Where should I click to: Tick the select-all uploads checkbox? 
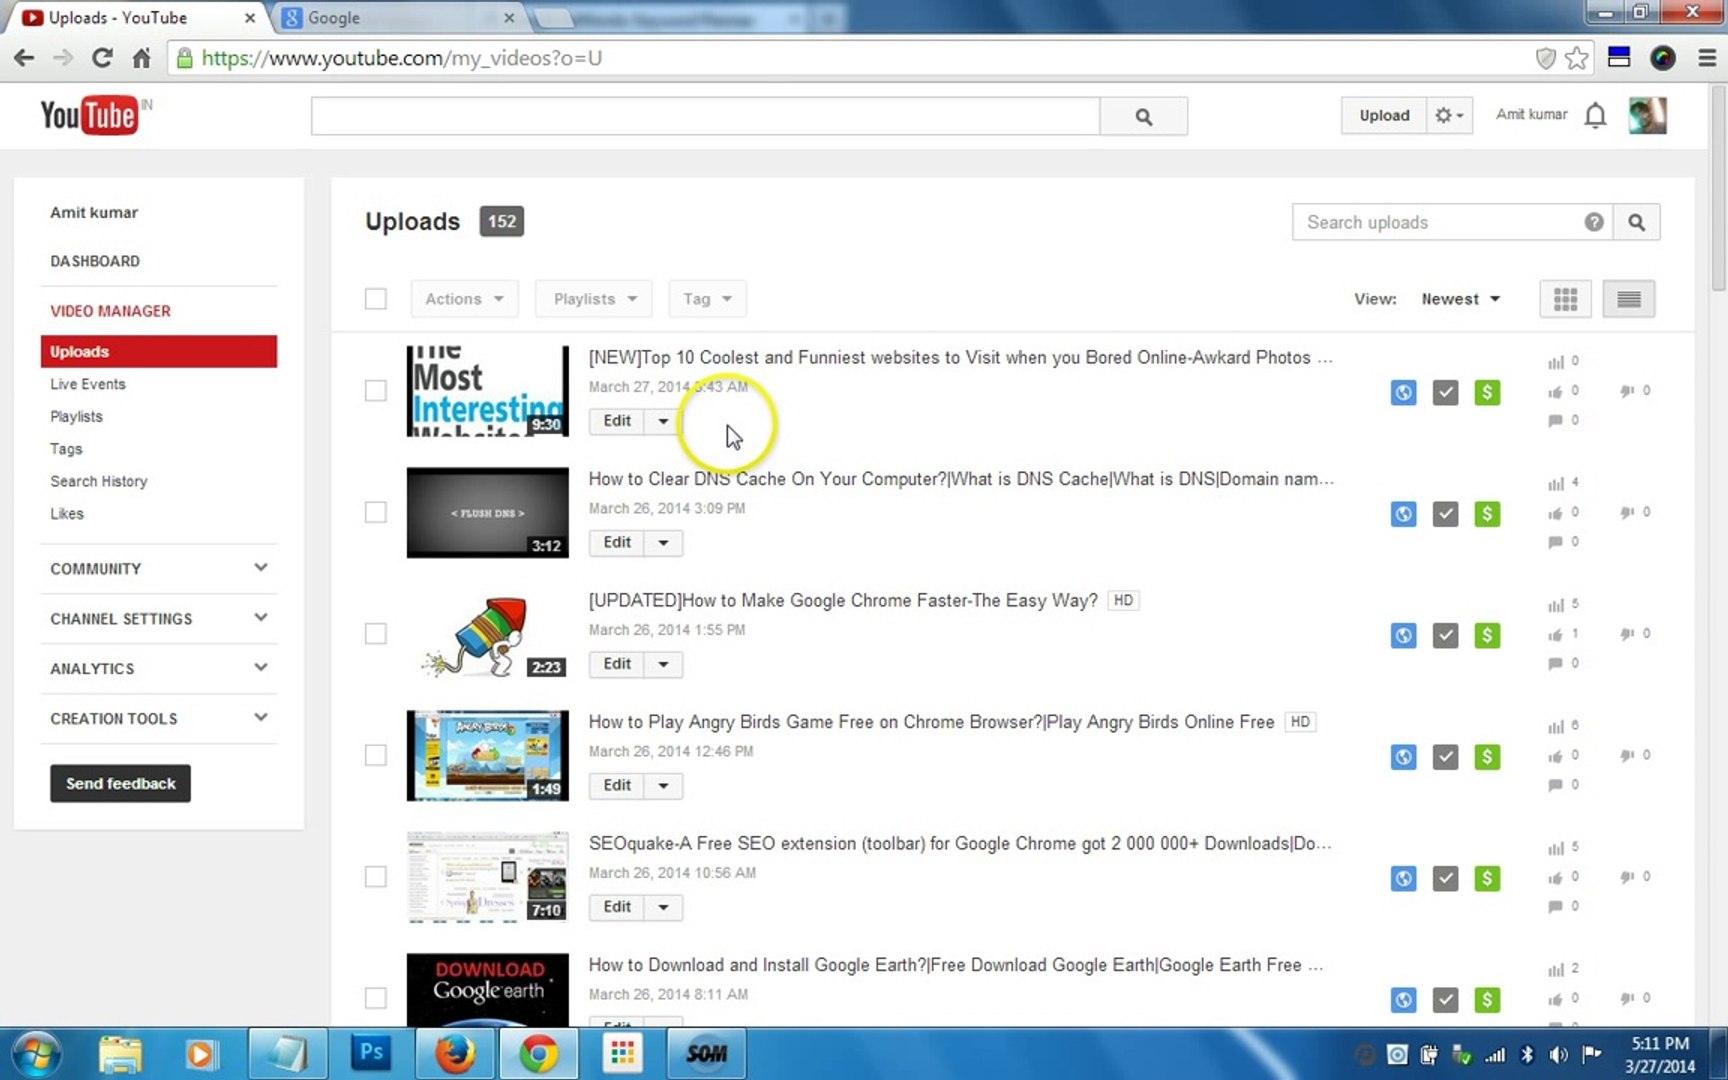(x=376, y=299)
